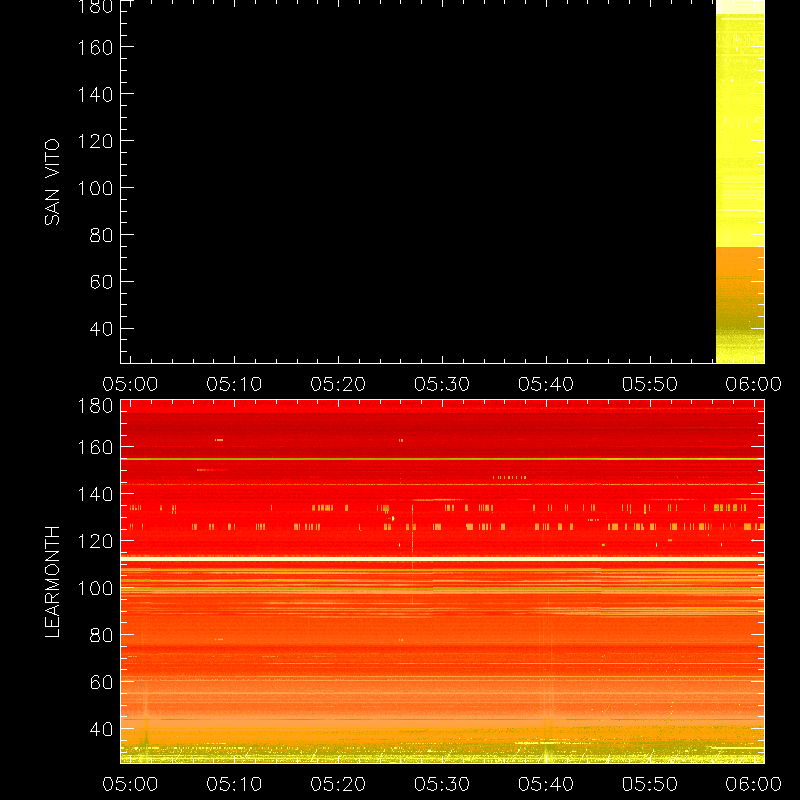This screenshot has width=800, height=800.
Task: Click 05:50 time label under LEARMONTH plot
Action: pyautogui.click(x=649, y=784)
